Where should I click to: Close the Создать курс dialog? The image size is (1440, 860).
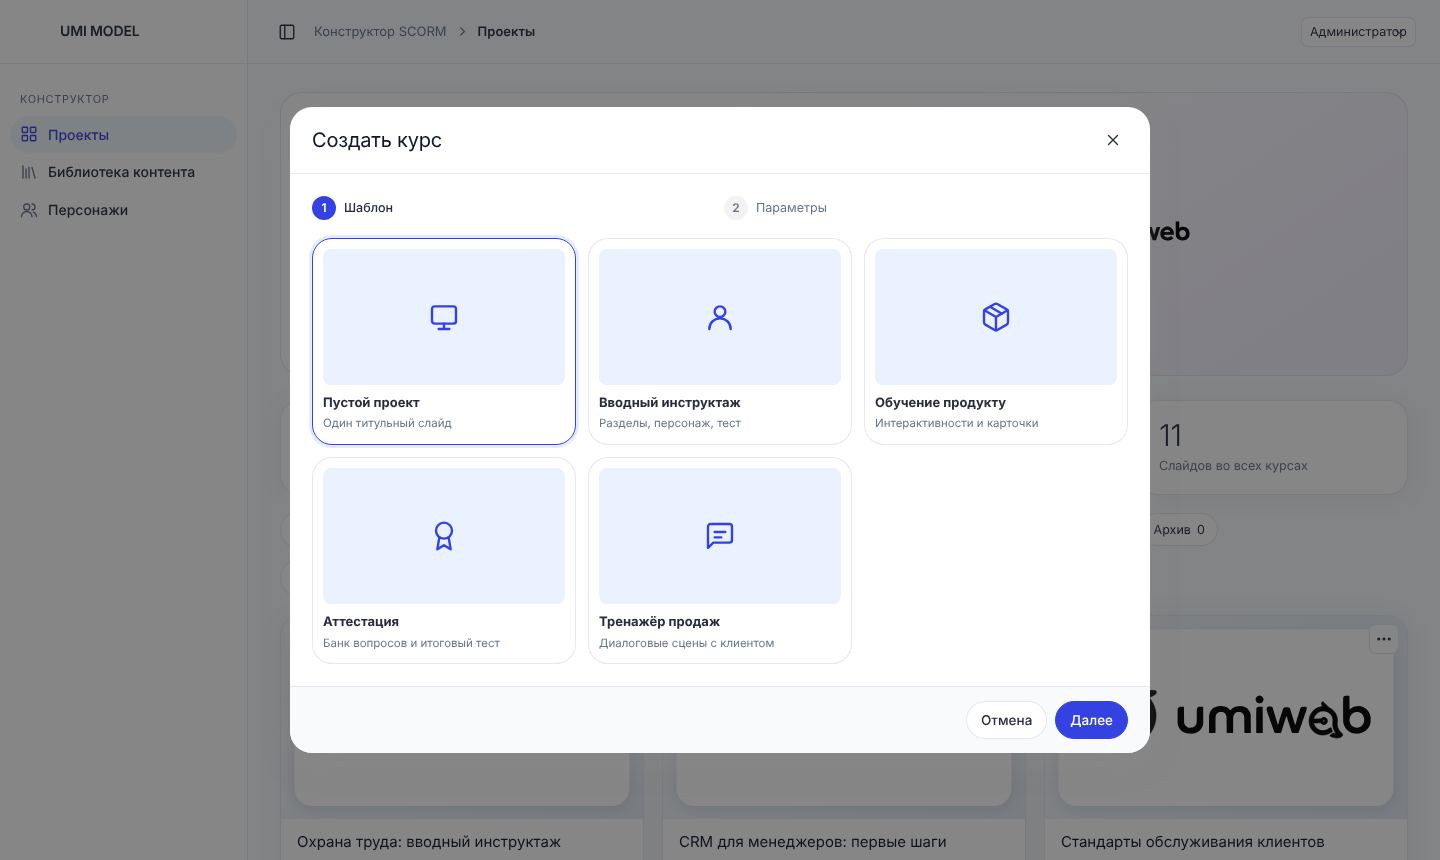pyautogui.click(x=1113, y=140)
